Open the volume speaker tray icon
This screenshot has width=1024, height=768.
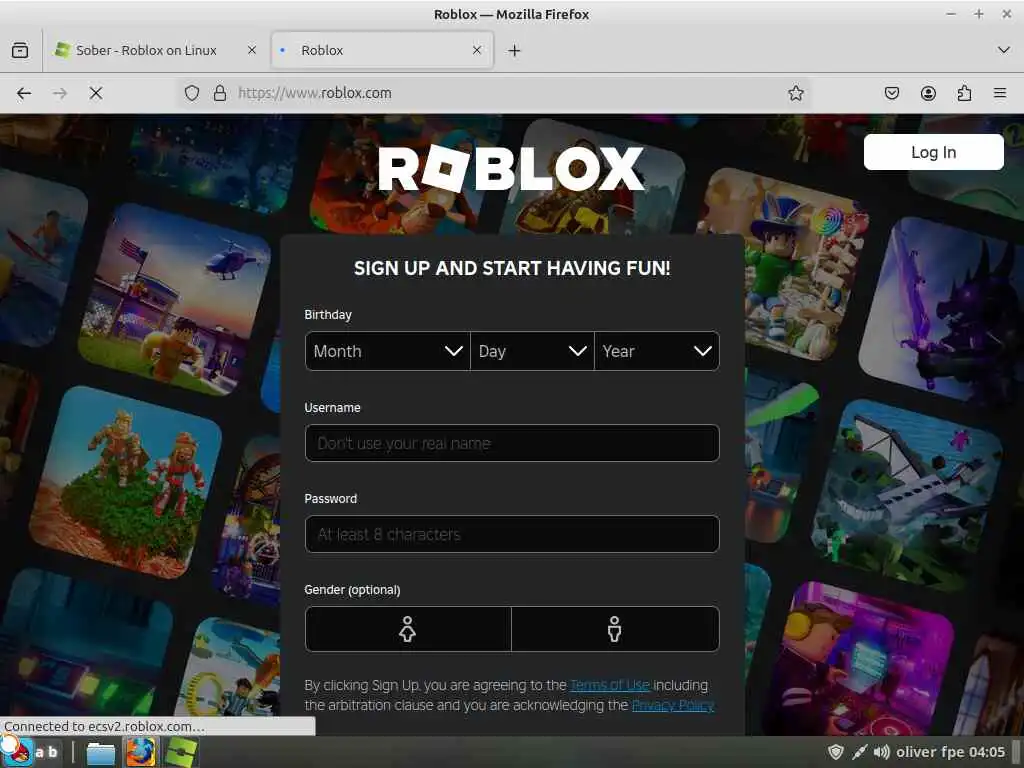[x=882, y=752]
